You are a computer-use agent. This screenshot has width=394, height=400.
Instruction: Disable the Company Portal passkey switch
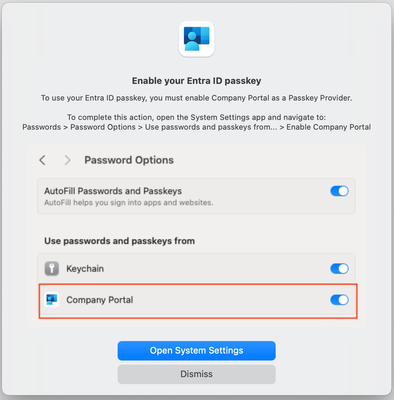pos(339,300)
